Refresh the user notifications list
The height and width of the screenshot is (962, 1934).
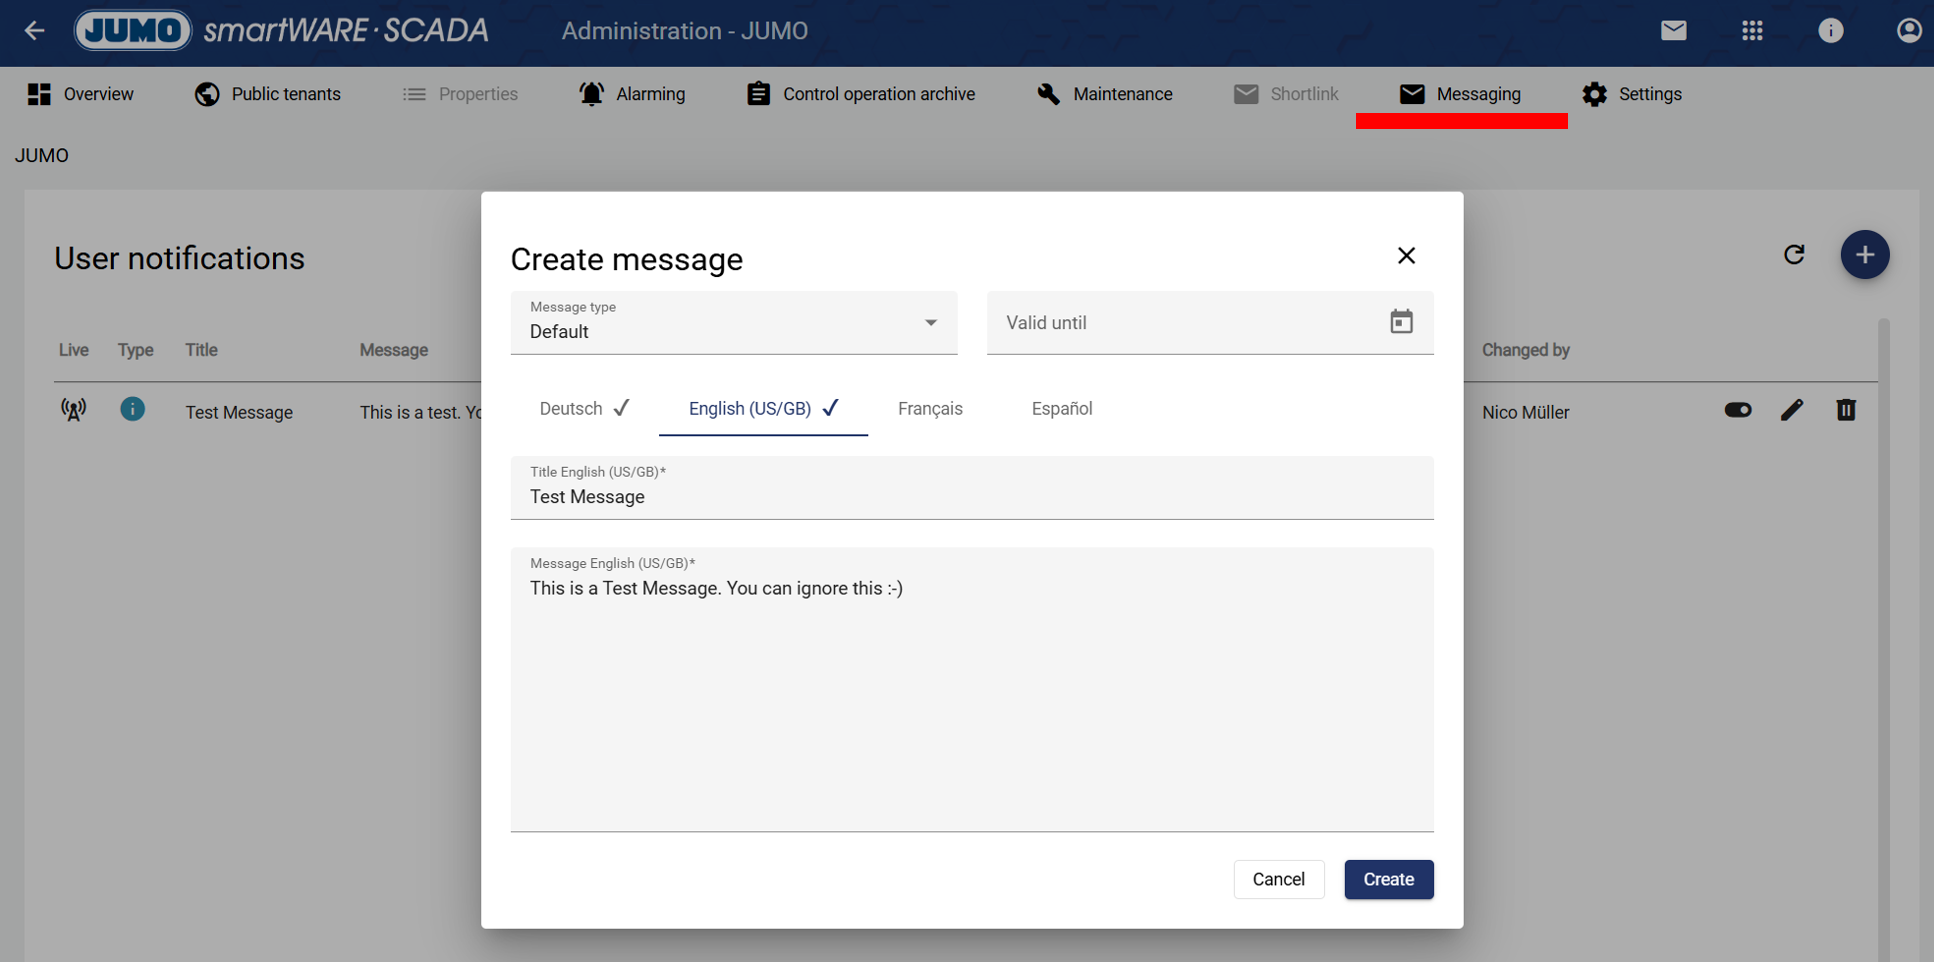pos(1794,255)
